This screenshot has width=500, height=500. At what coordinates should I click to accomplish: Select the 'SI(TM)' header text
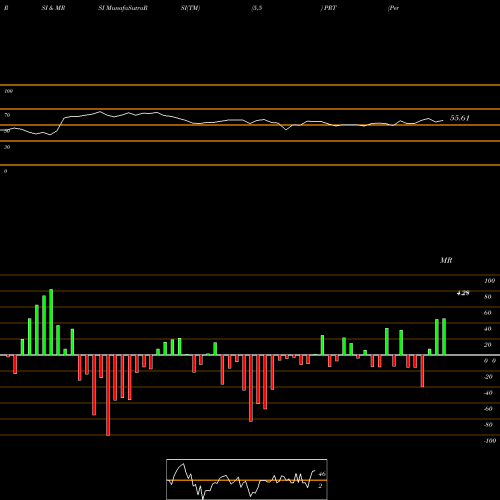[x=190, y=8]
